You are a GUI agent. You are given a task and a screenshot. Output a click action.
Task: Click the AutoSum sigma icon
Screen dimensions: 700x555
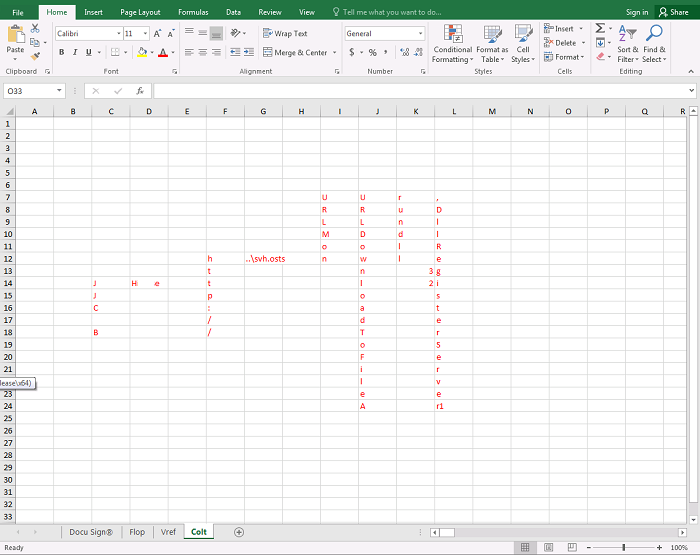pos(599,29)
